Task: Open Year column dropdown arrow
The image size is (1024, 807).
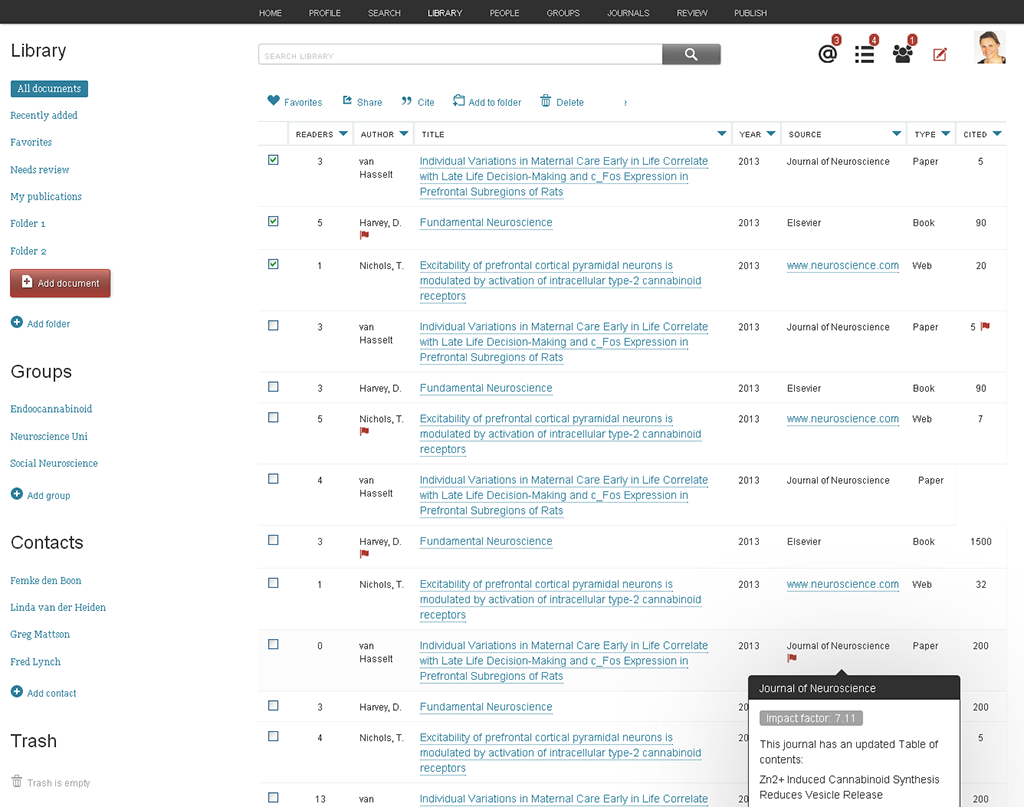Action: click(771, 134)
